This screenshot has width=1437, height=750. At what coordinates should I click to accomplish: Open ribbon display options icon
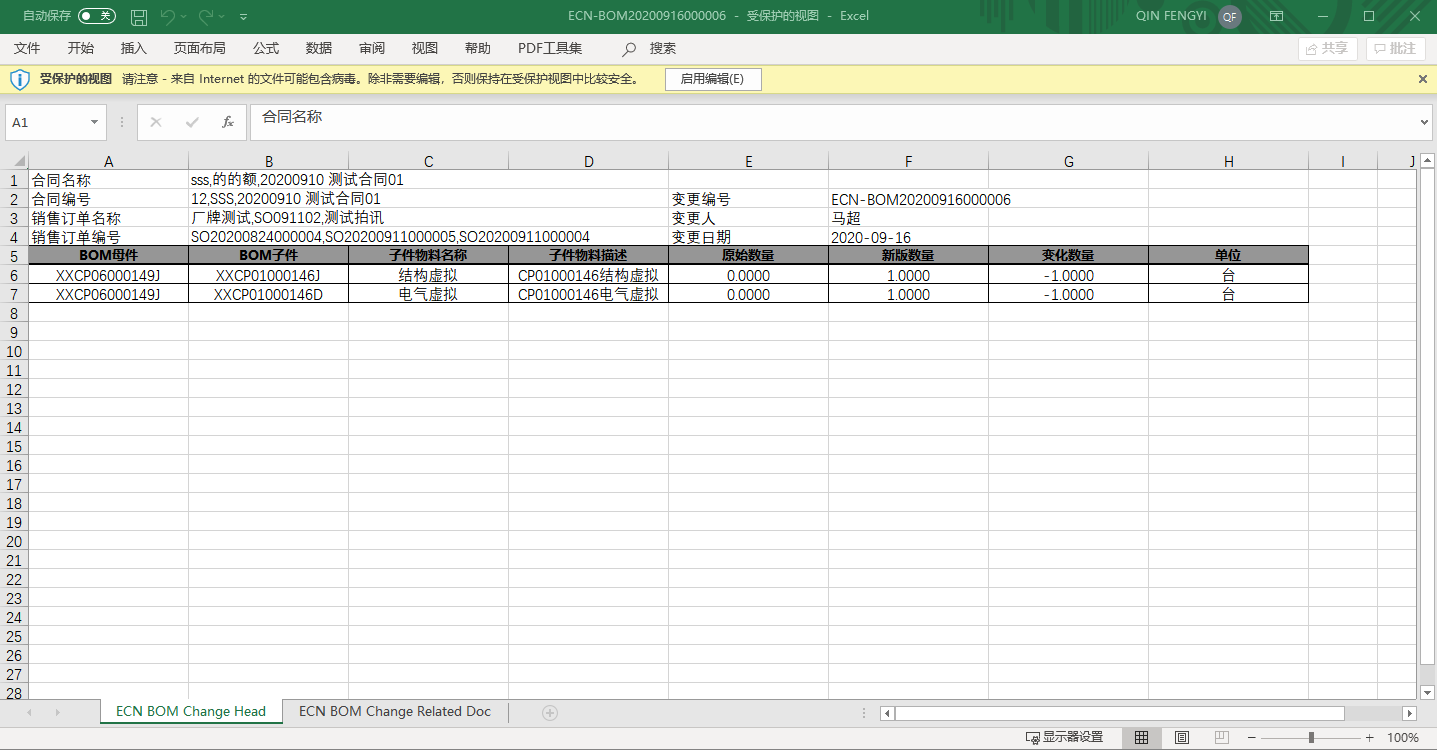click(1276, 16)
